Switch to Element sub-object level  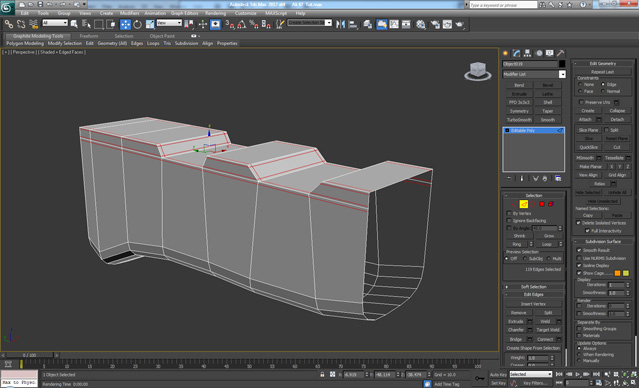551,204
